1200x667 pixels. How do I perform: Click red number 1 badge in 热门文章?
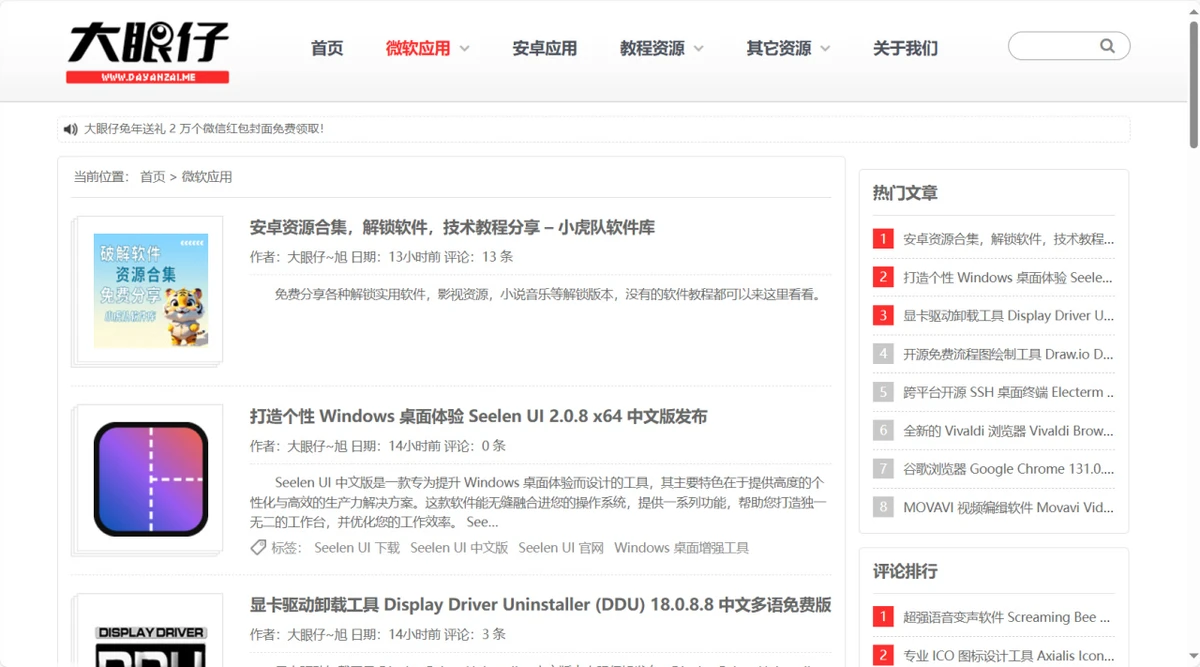click(x=882, y=239)
